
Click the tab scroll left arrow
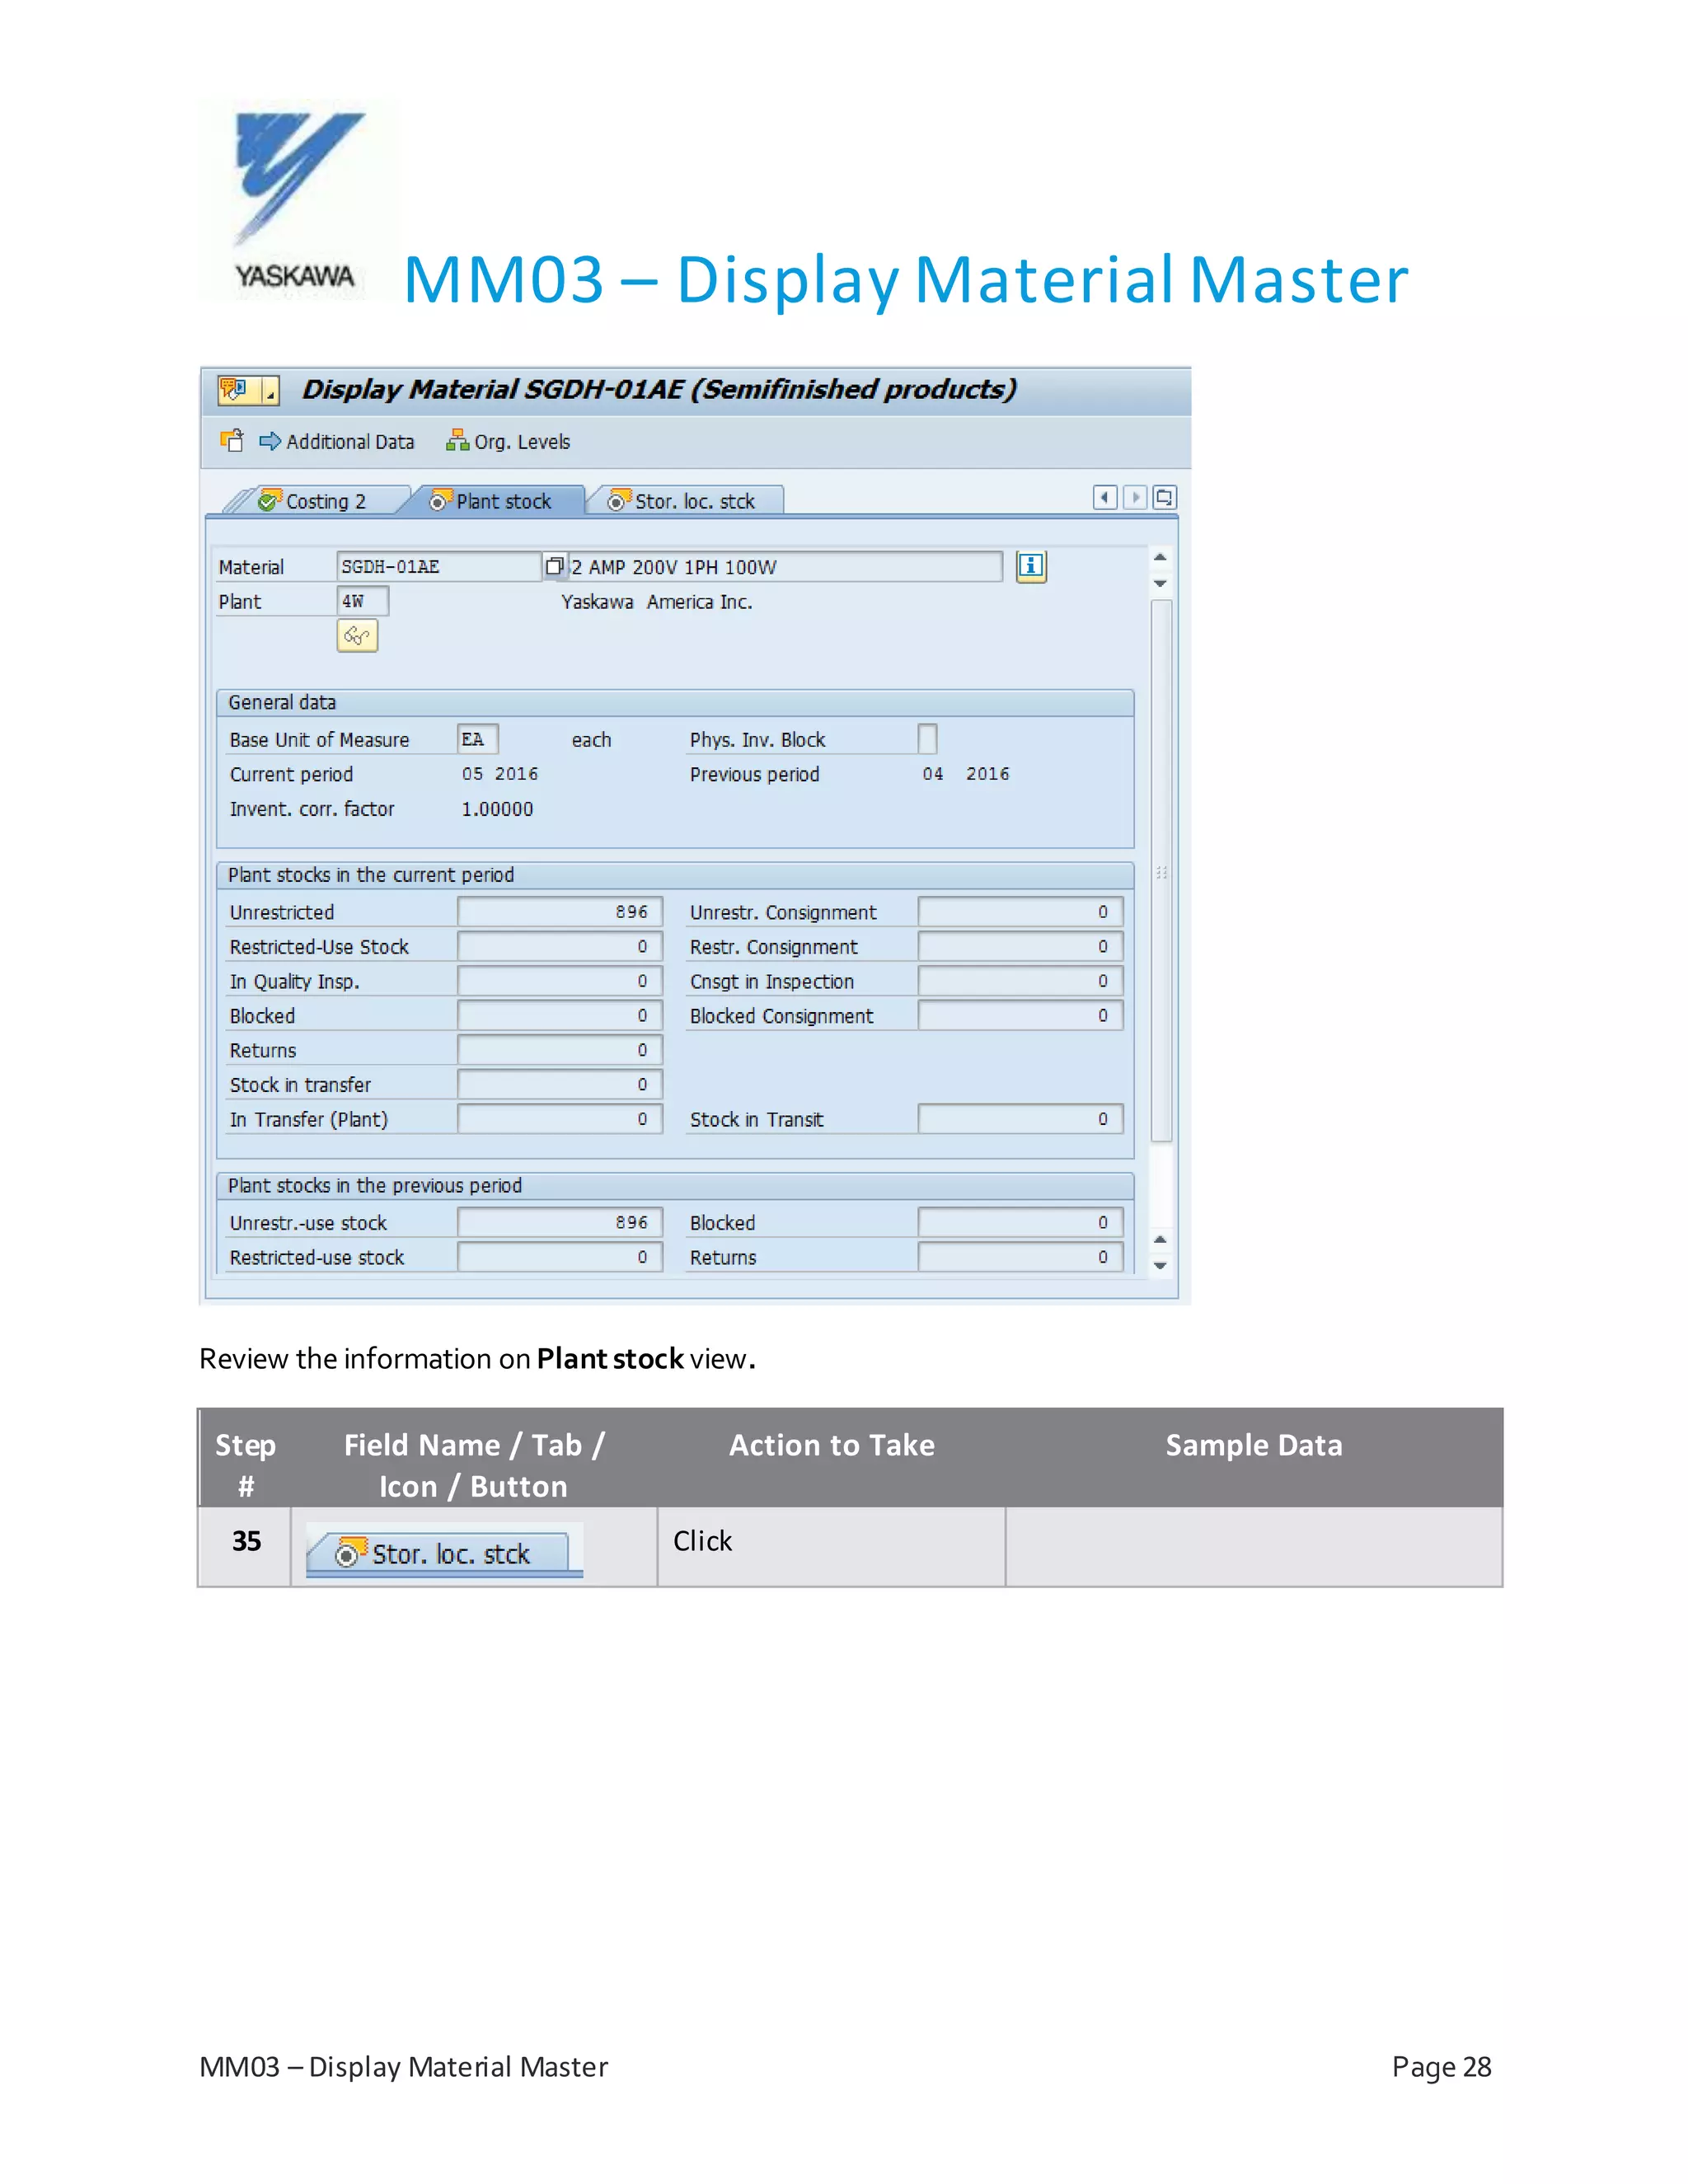click(x=1105, y=498)
